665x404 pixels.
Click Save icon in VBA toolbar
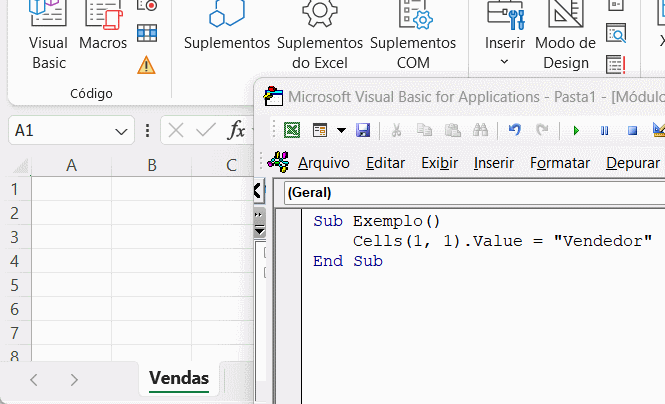[x=363, y=130]
